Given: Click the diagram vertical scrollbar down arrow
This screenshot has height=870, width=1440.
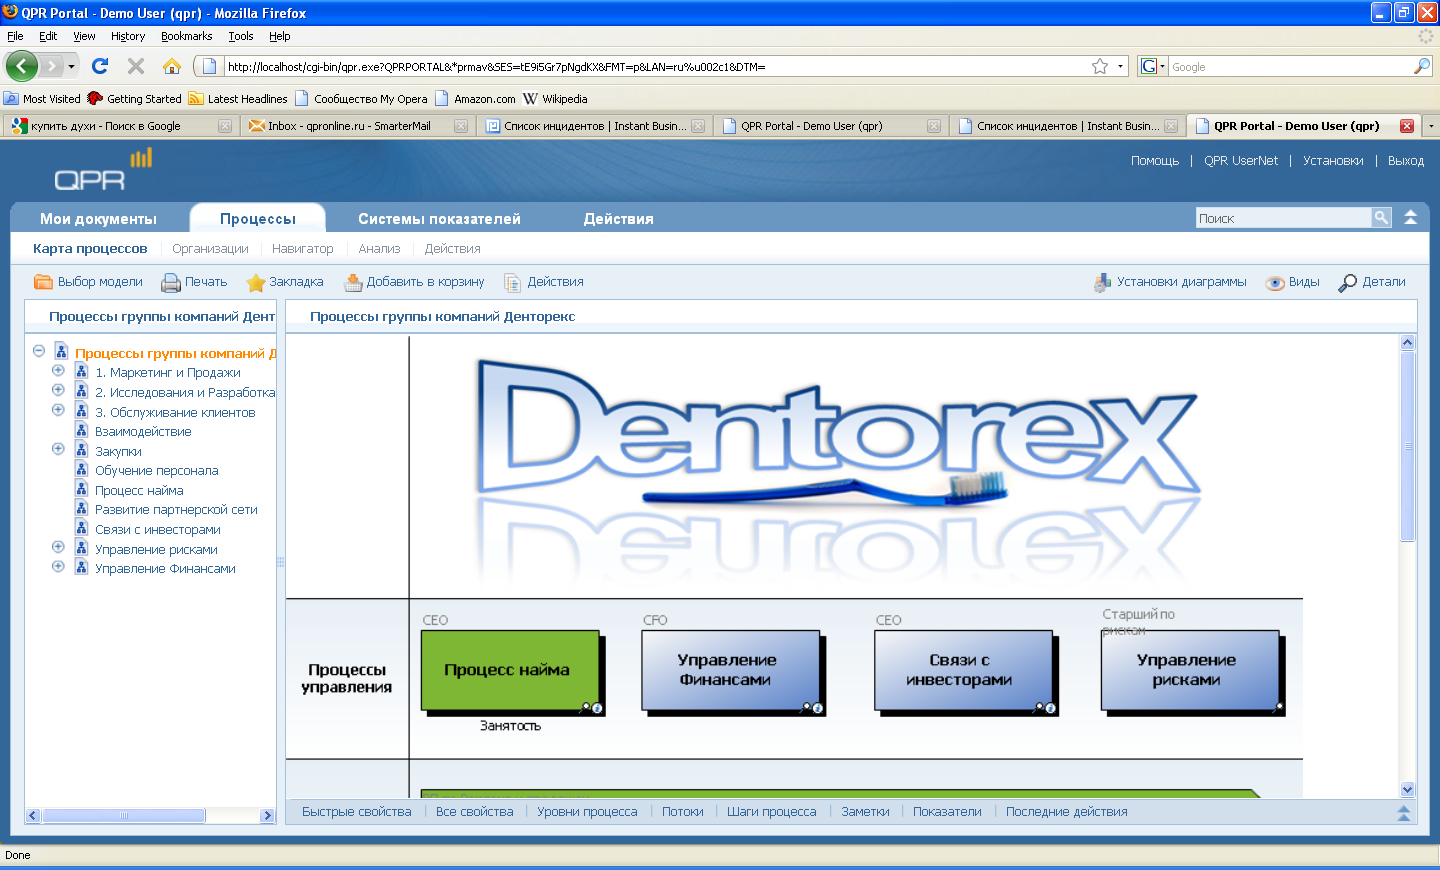Looking at the screenshot, I should [x=1408, y=789].
